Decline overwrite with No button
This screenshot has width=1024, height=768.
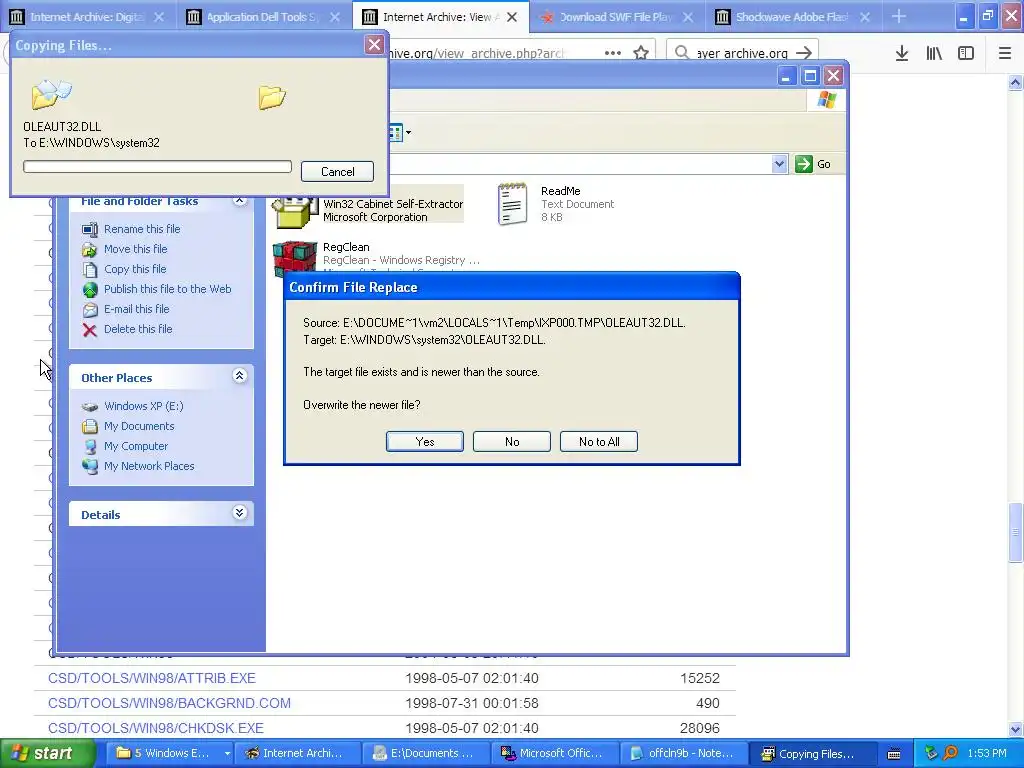tap(512, 441)
